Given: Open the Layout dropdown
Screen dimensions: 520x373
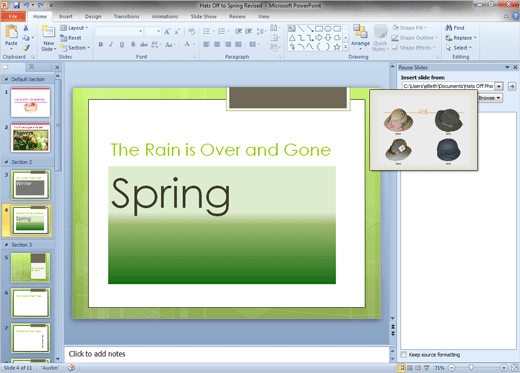Looking at the screenshot, I should (x=74, y=28).
